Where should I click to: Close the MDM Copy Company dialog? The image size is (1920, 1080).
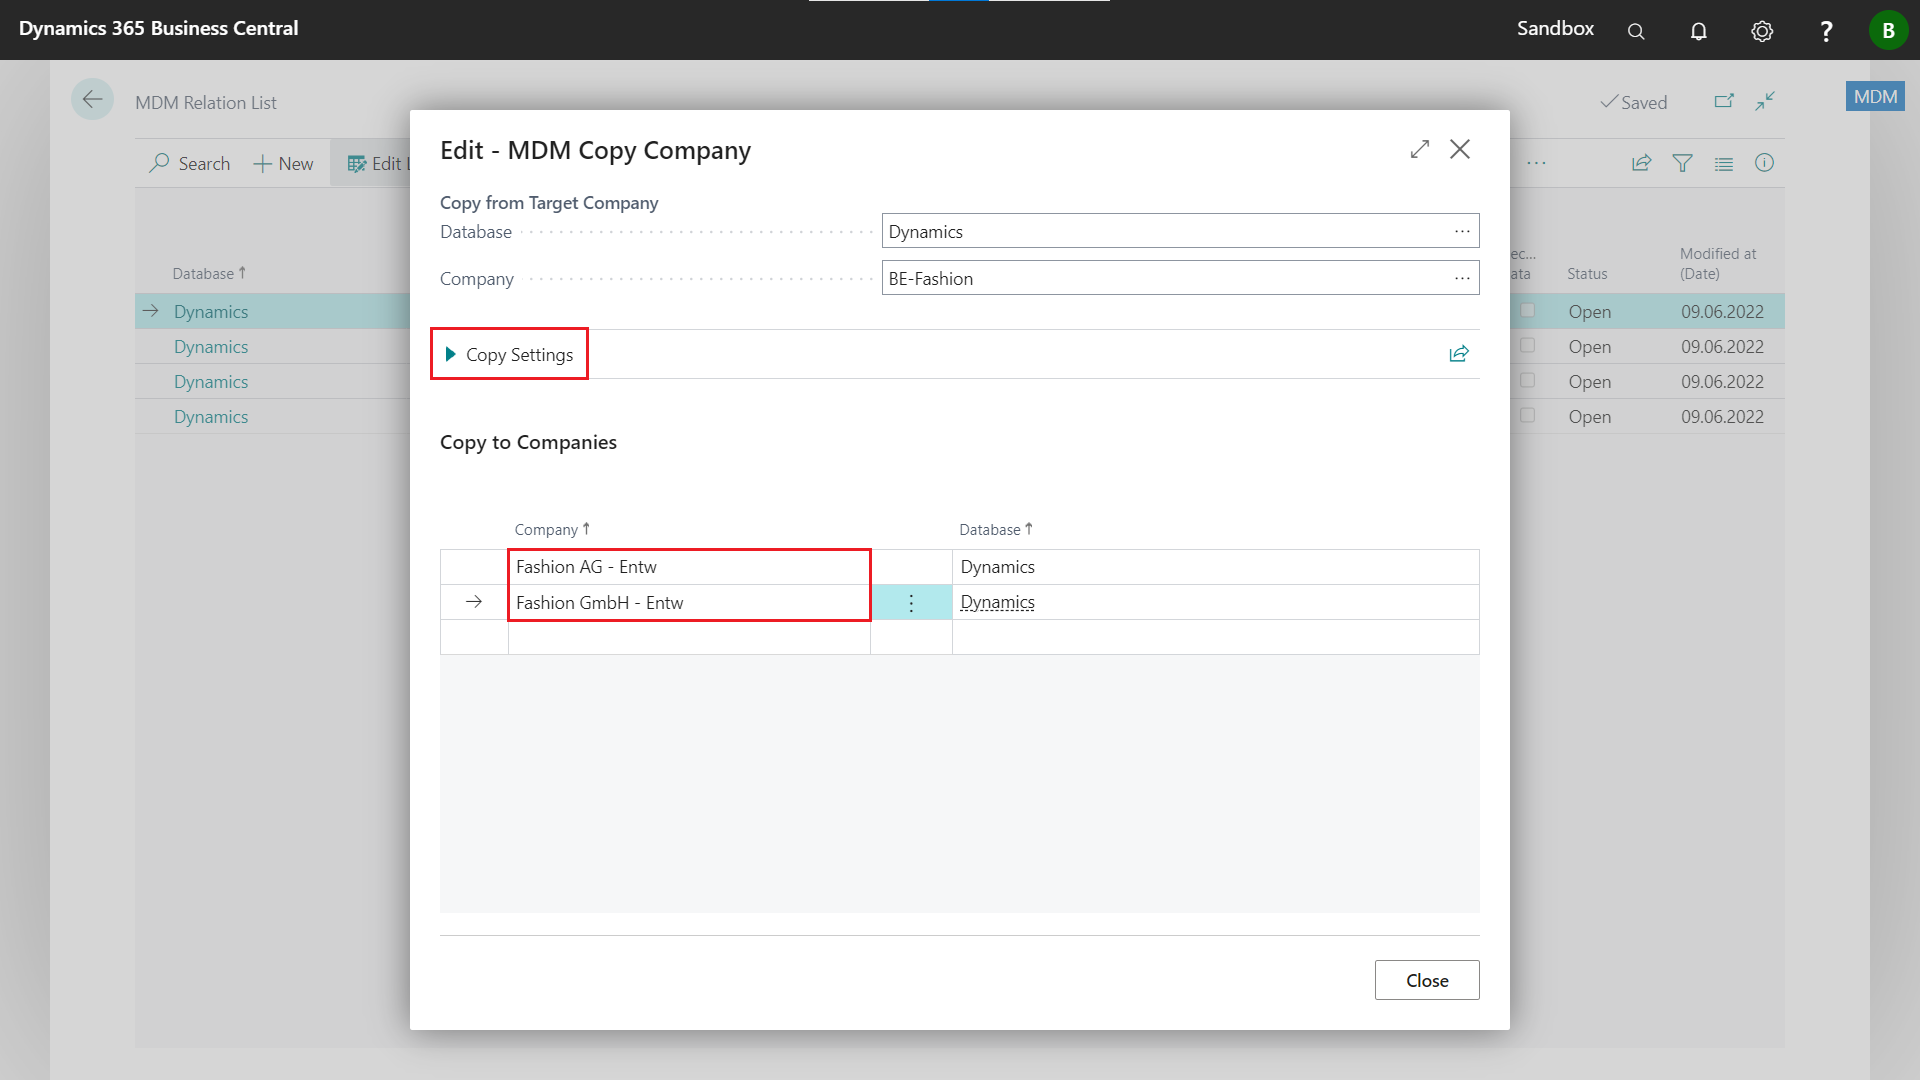(x=1460, y=149)
